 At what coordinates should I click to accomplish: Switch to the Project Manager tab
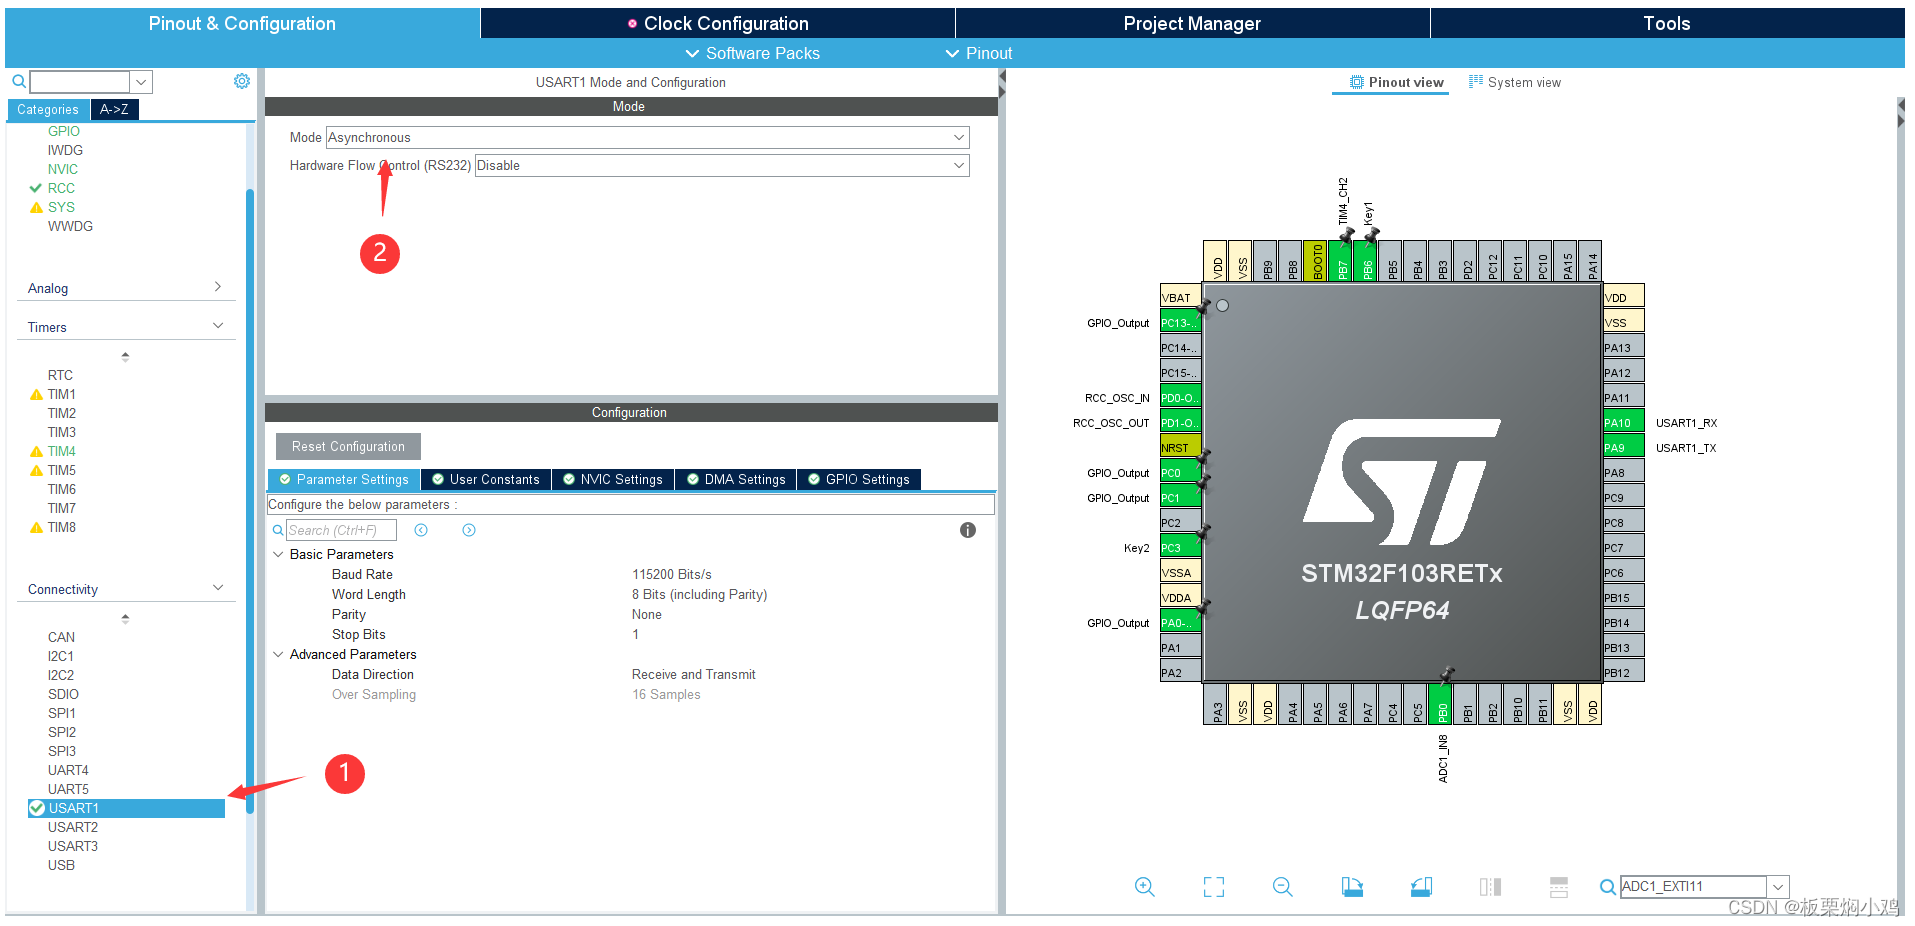point(1192,23)
